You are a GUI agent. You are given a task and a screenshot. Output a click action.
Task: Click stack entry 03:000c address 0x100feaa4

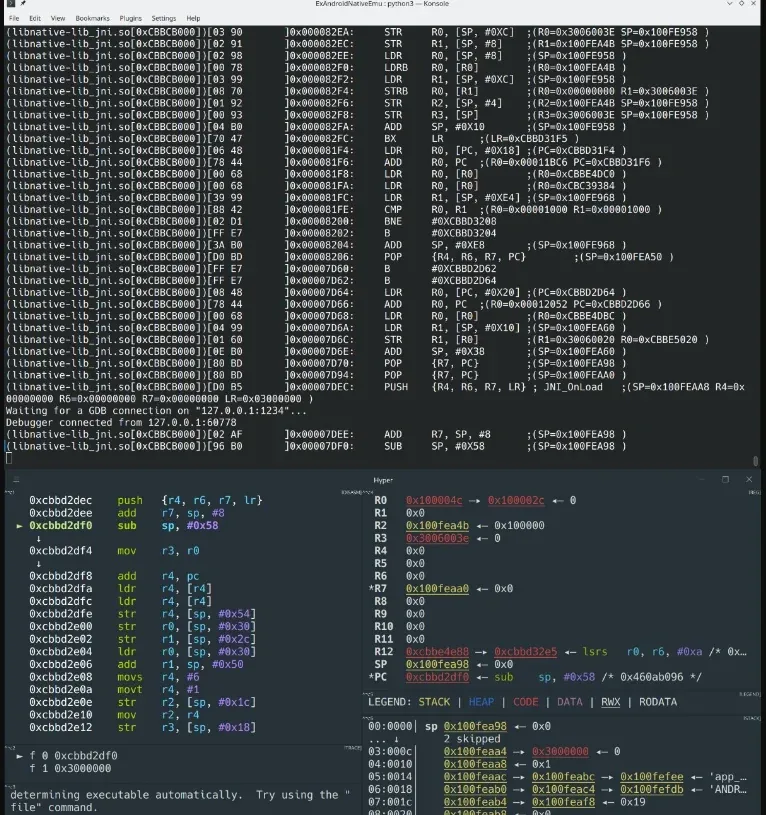[x=475, y=752]
